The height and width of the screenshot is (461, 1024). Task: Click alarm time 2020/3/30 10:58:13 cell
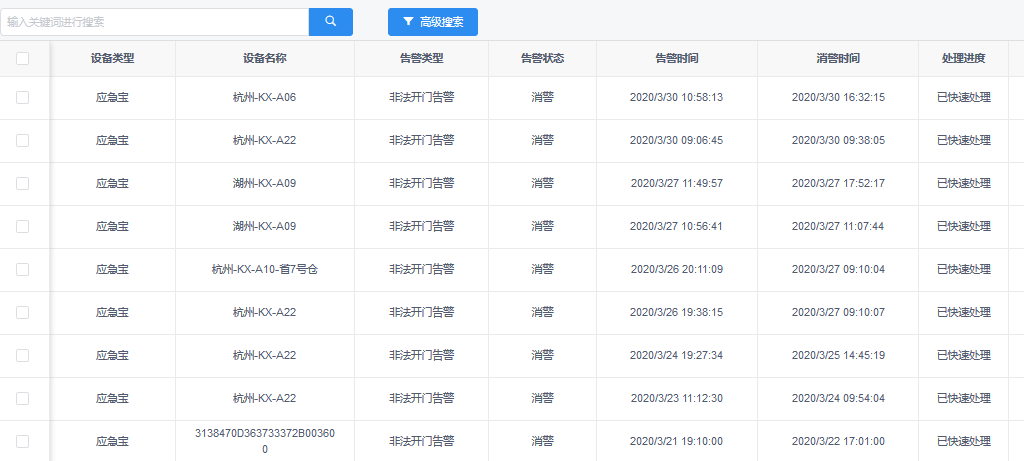676,98
